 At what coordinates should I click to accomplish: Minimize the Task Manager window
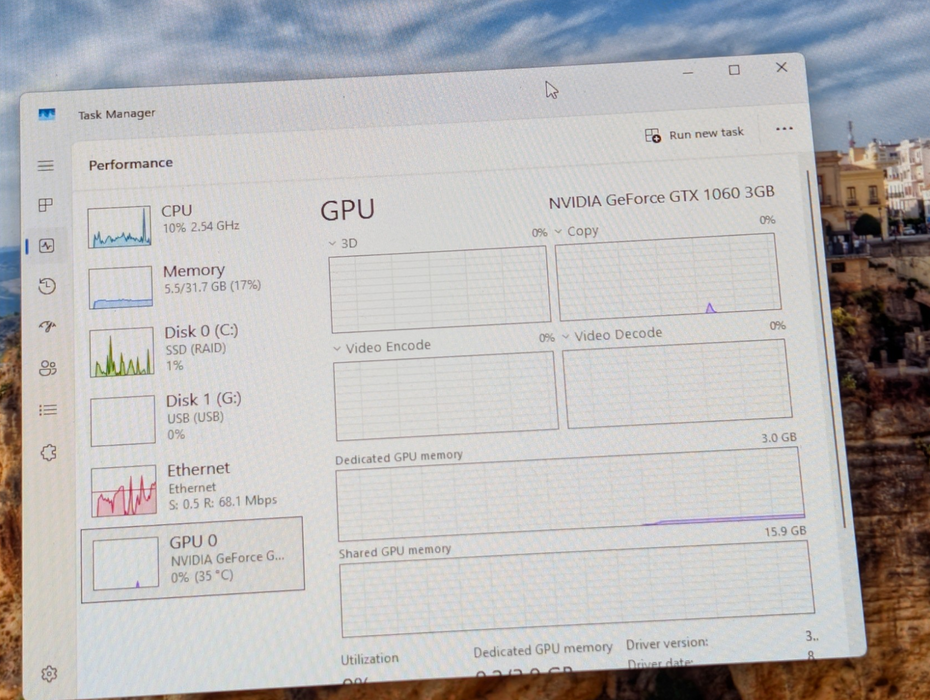[688, 72]
